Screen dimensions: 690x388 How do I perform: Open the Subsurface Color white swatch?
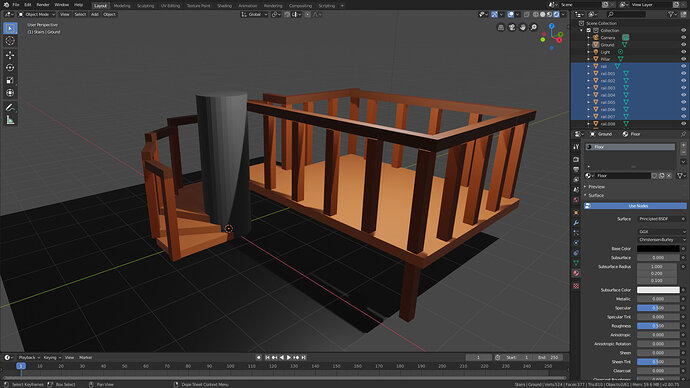(658, 290)
